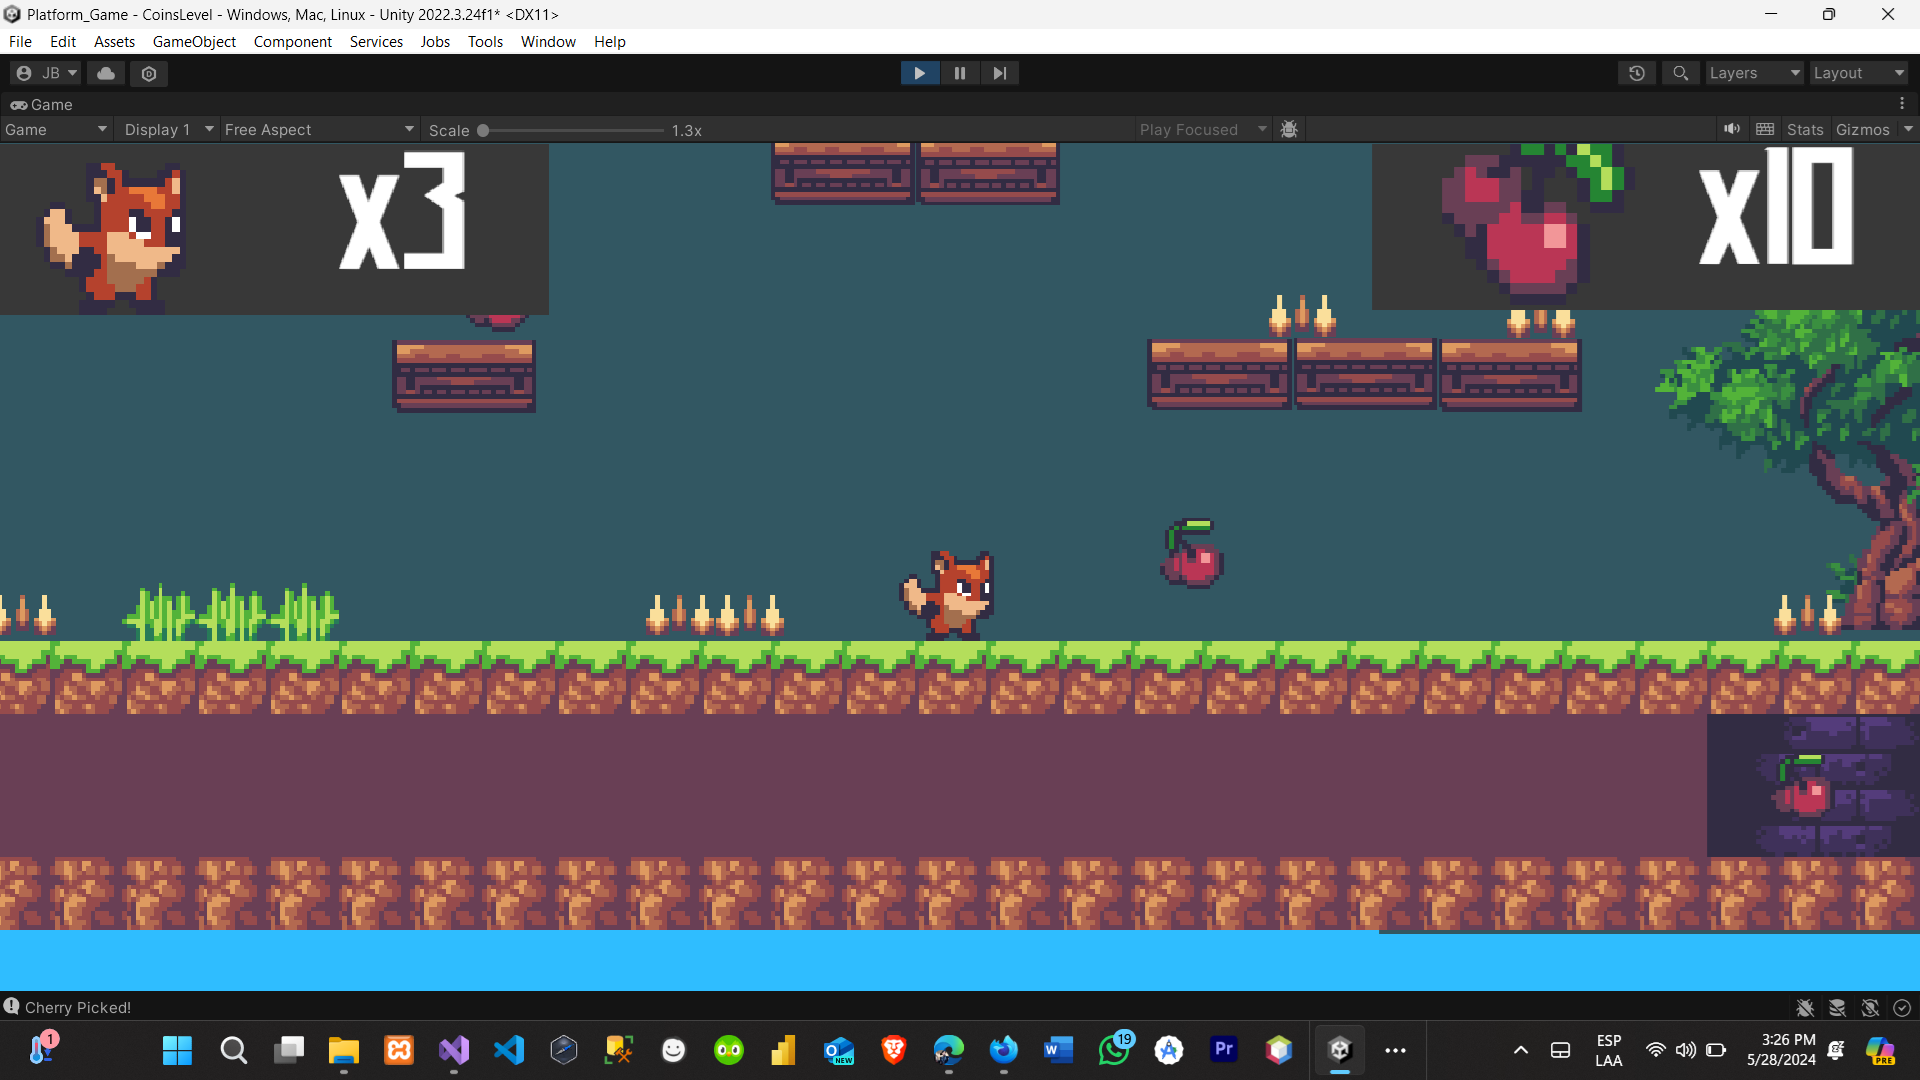Open the Tools menu
The image size is (1920, 1080).
[485, 41]
